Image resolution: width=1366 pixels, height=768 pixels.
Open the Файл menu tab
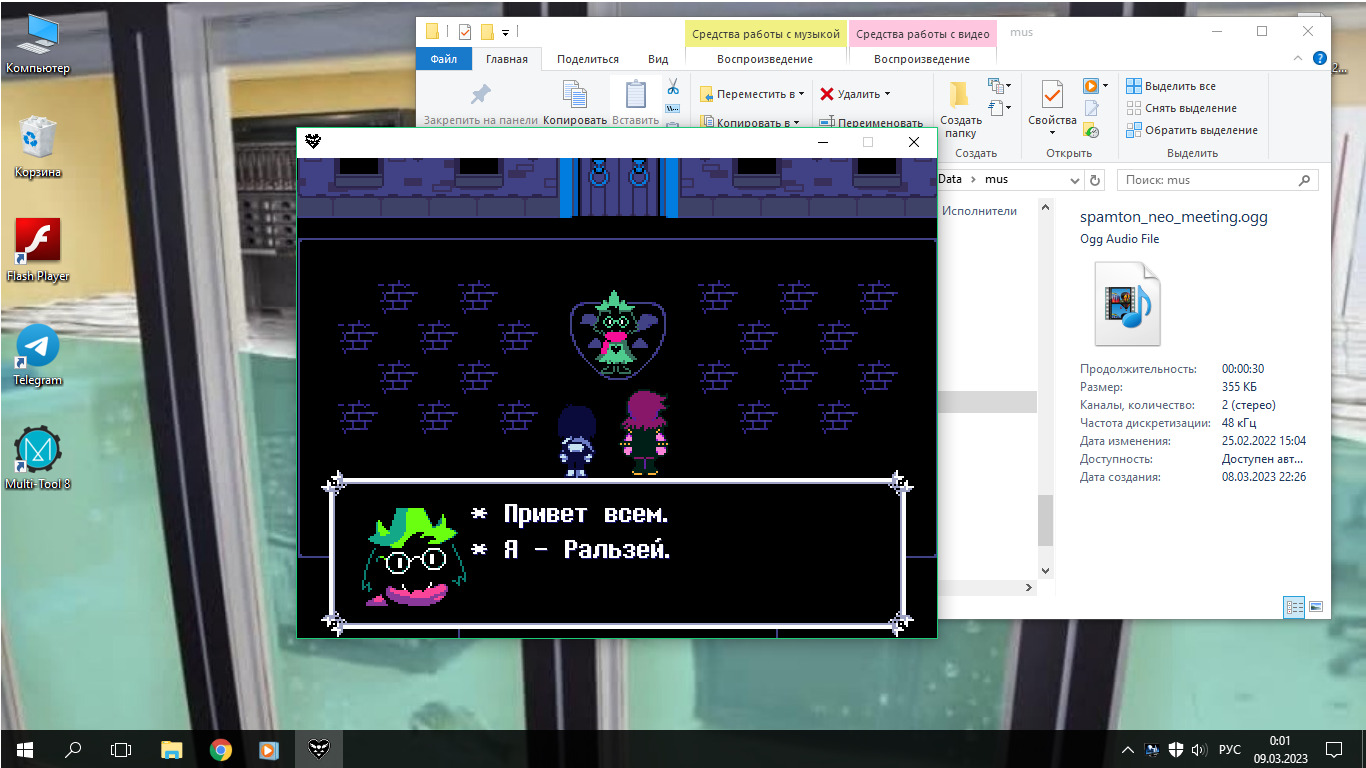pos(443,59)
